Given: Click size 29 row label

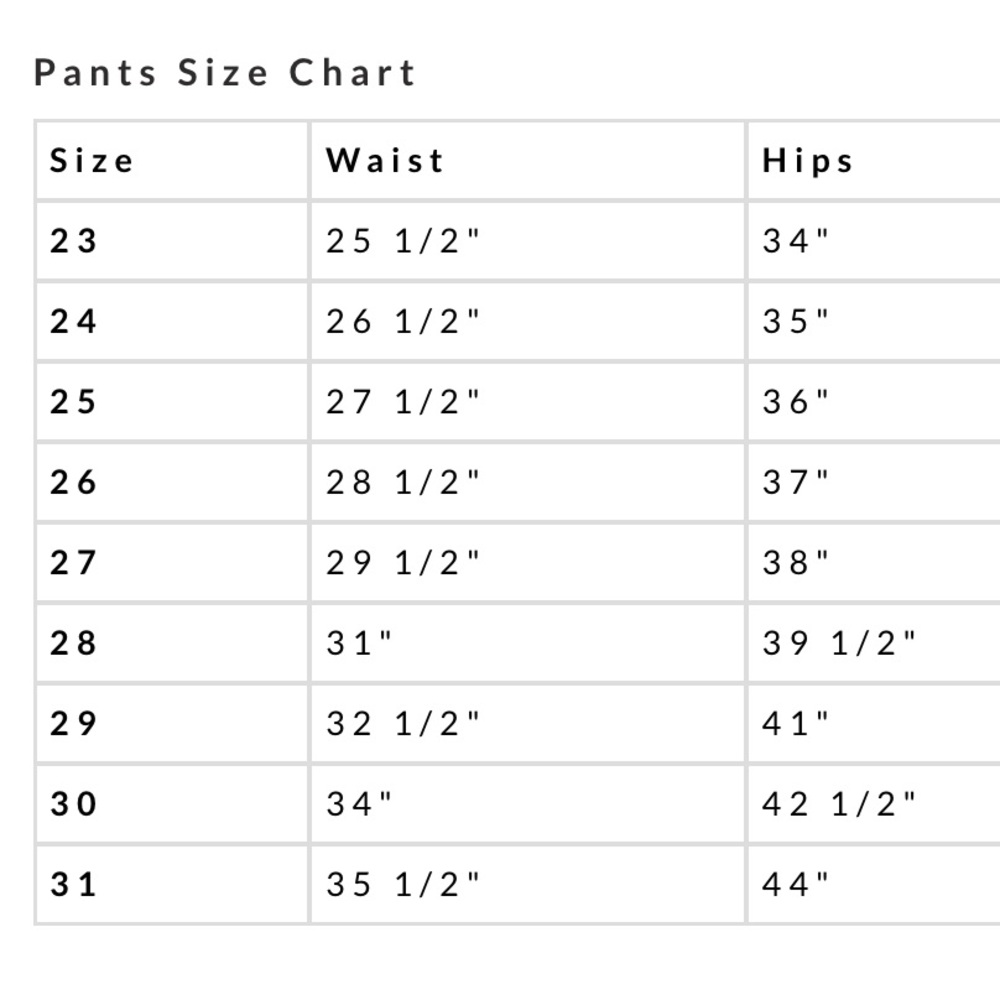Looking at the screenshot, I should 73,723.
